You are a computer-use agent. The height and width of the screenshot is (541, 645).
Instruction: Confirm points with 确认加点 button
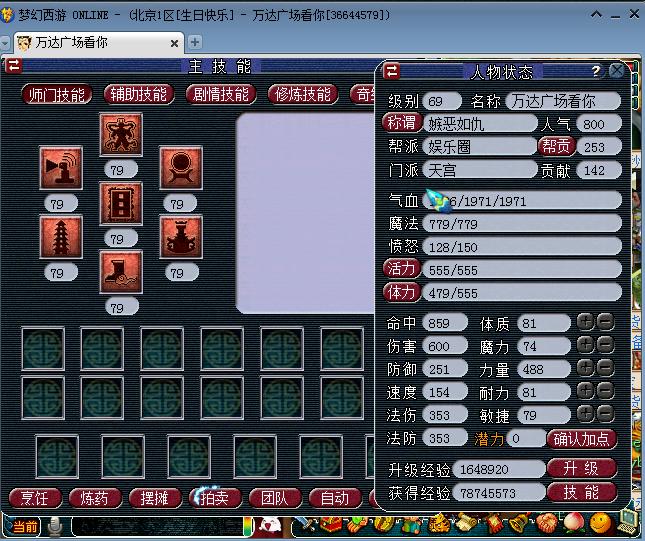pyautogui.click(x=581, y=439)
